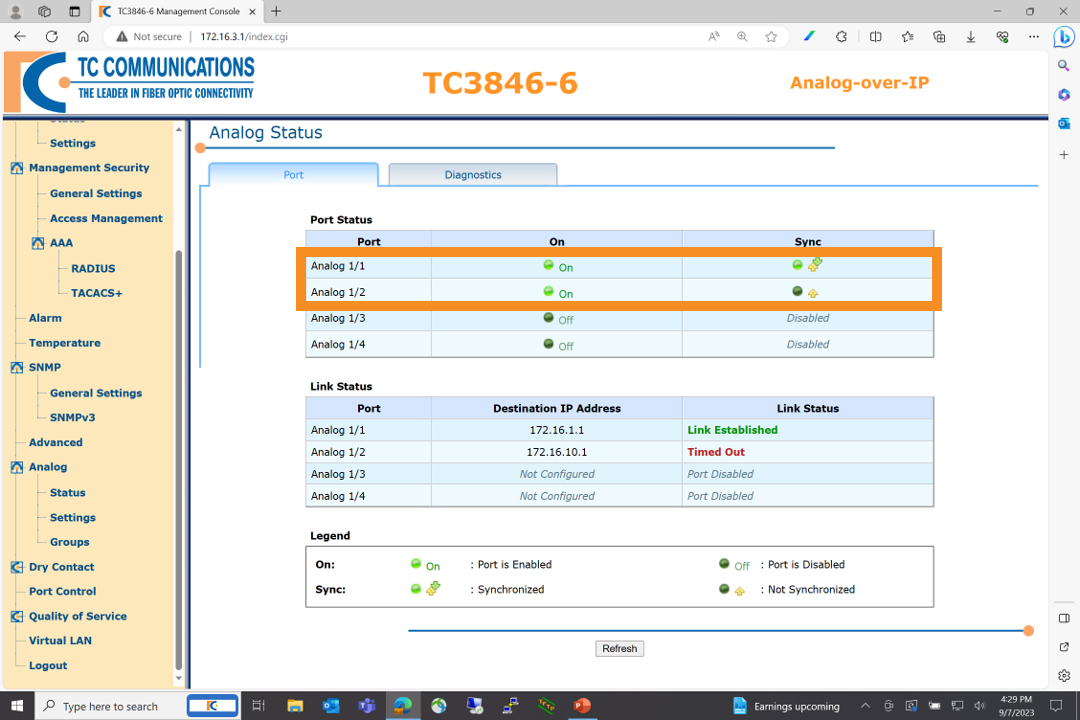1080x720 pixels.
Task: Open Analog Status page in sidebar
Action: point(68,493)
